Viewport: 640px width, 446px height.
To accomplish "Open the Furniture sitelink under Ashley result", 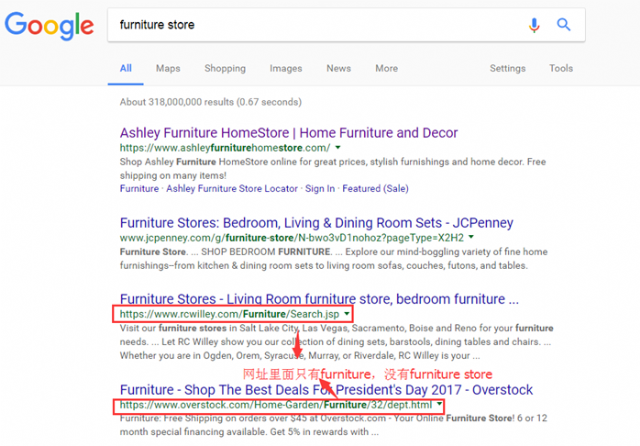I will click(139, 189).
